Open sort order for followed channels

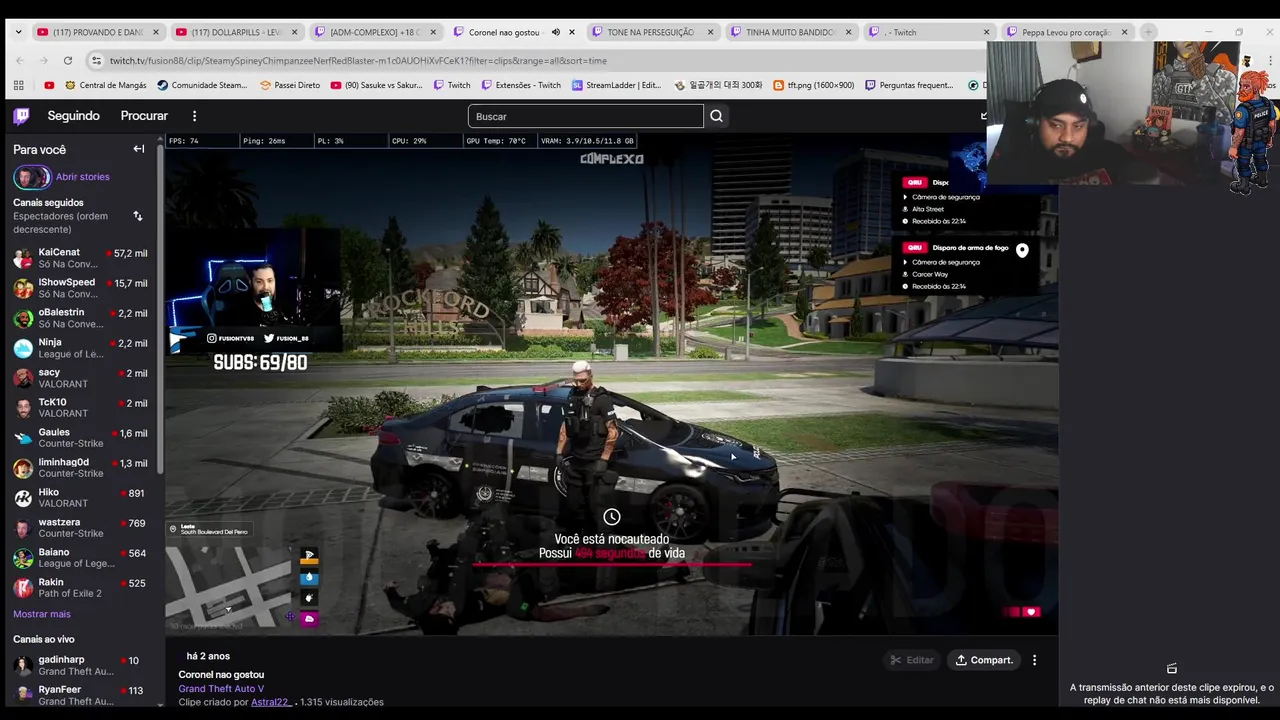point(138,216)
